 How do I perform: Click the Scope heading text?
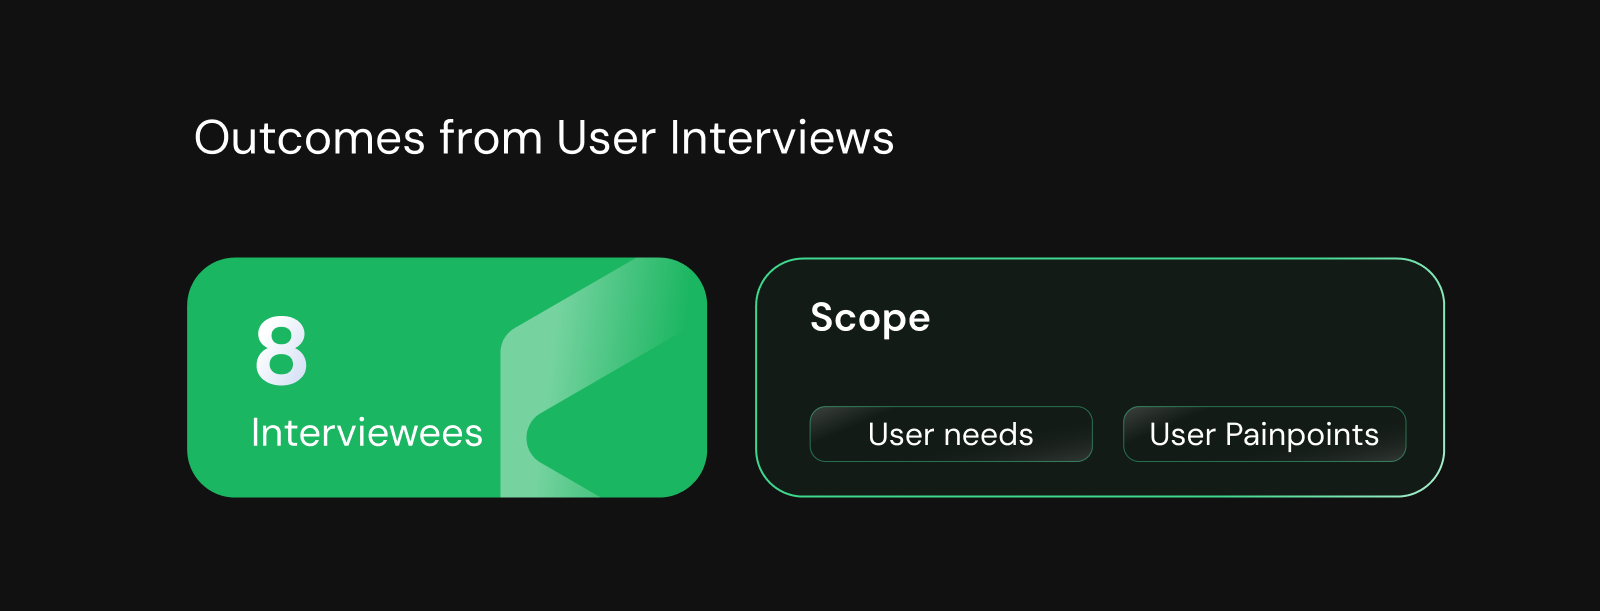[x=870, y=318]
